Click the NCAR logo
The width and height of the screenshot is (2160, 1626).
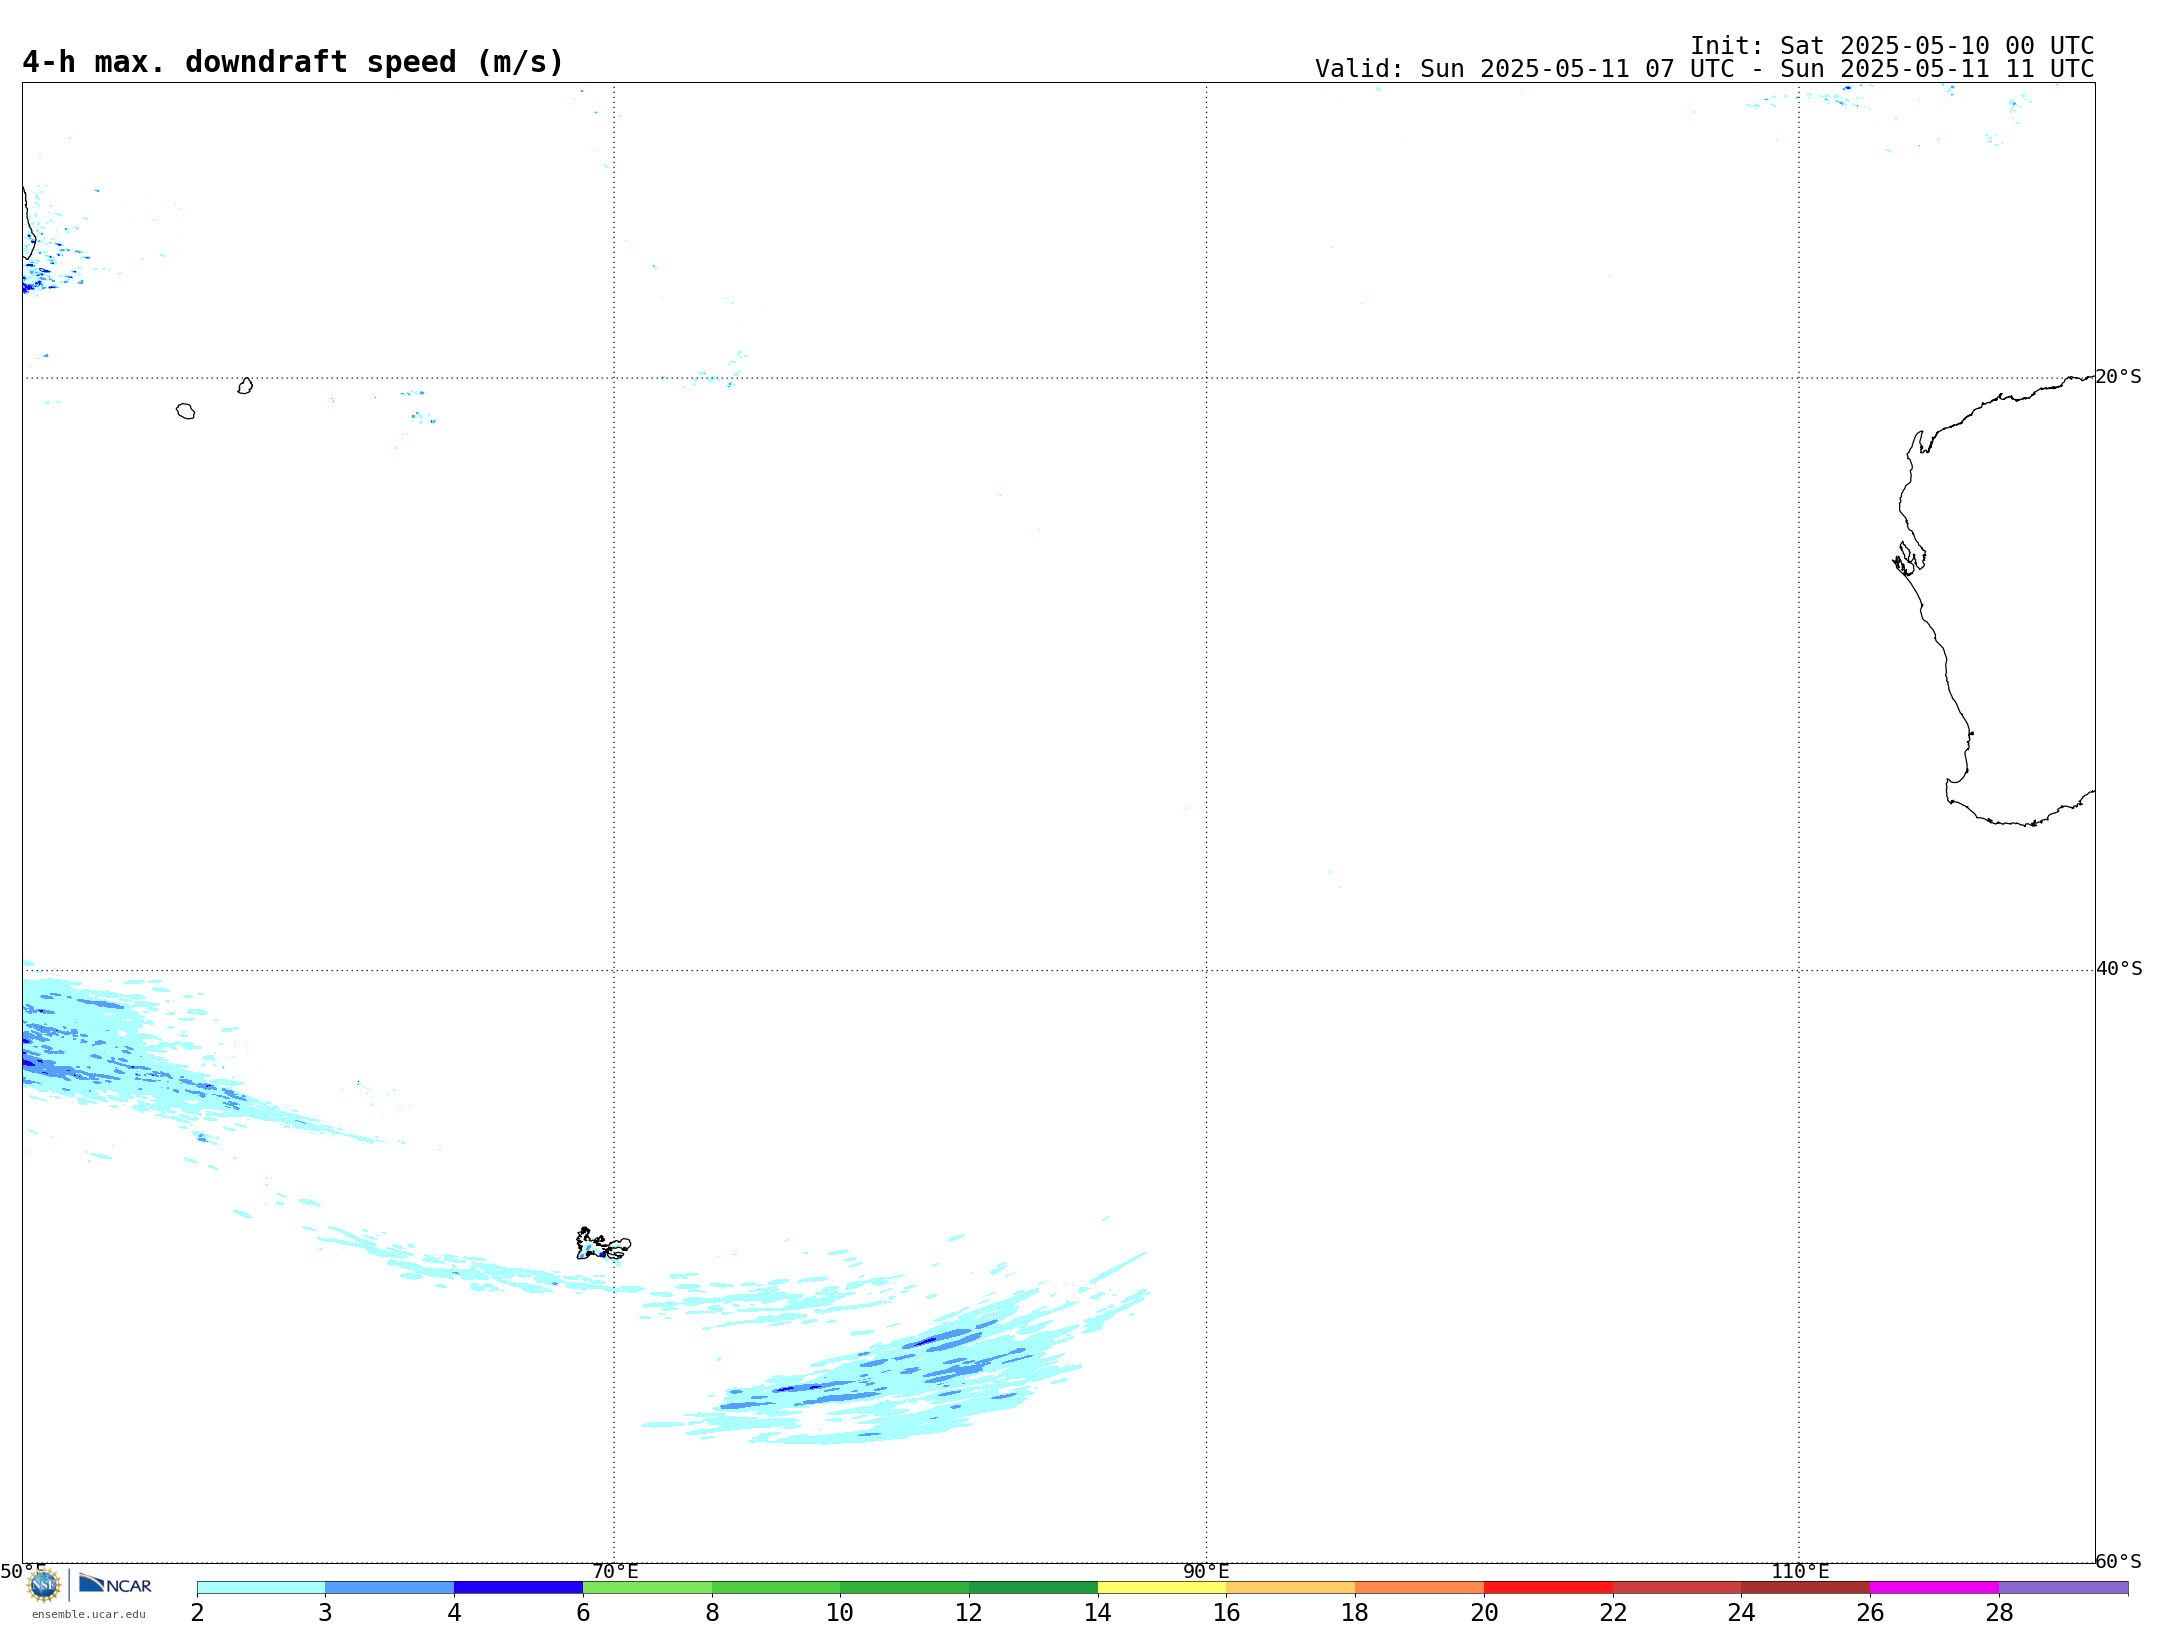click(115, 1584)
